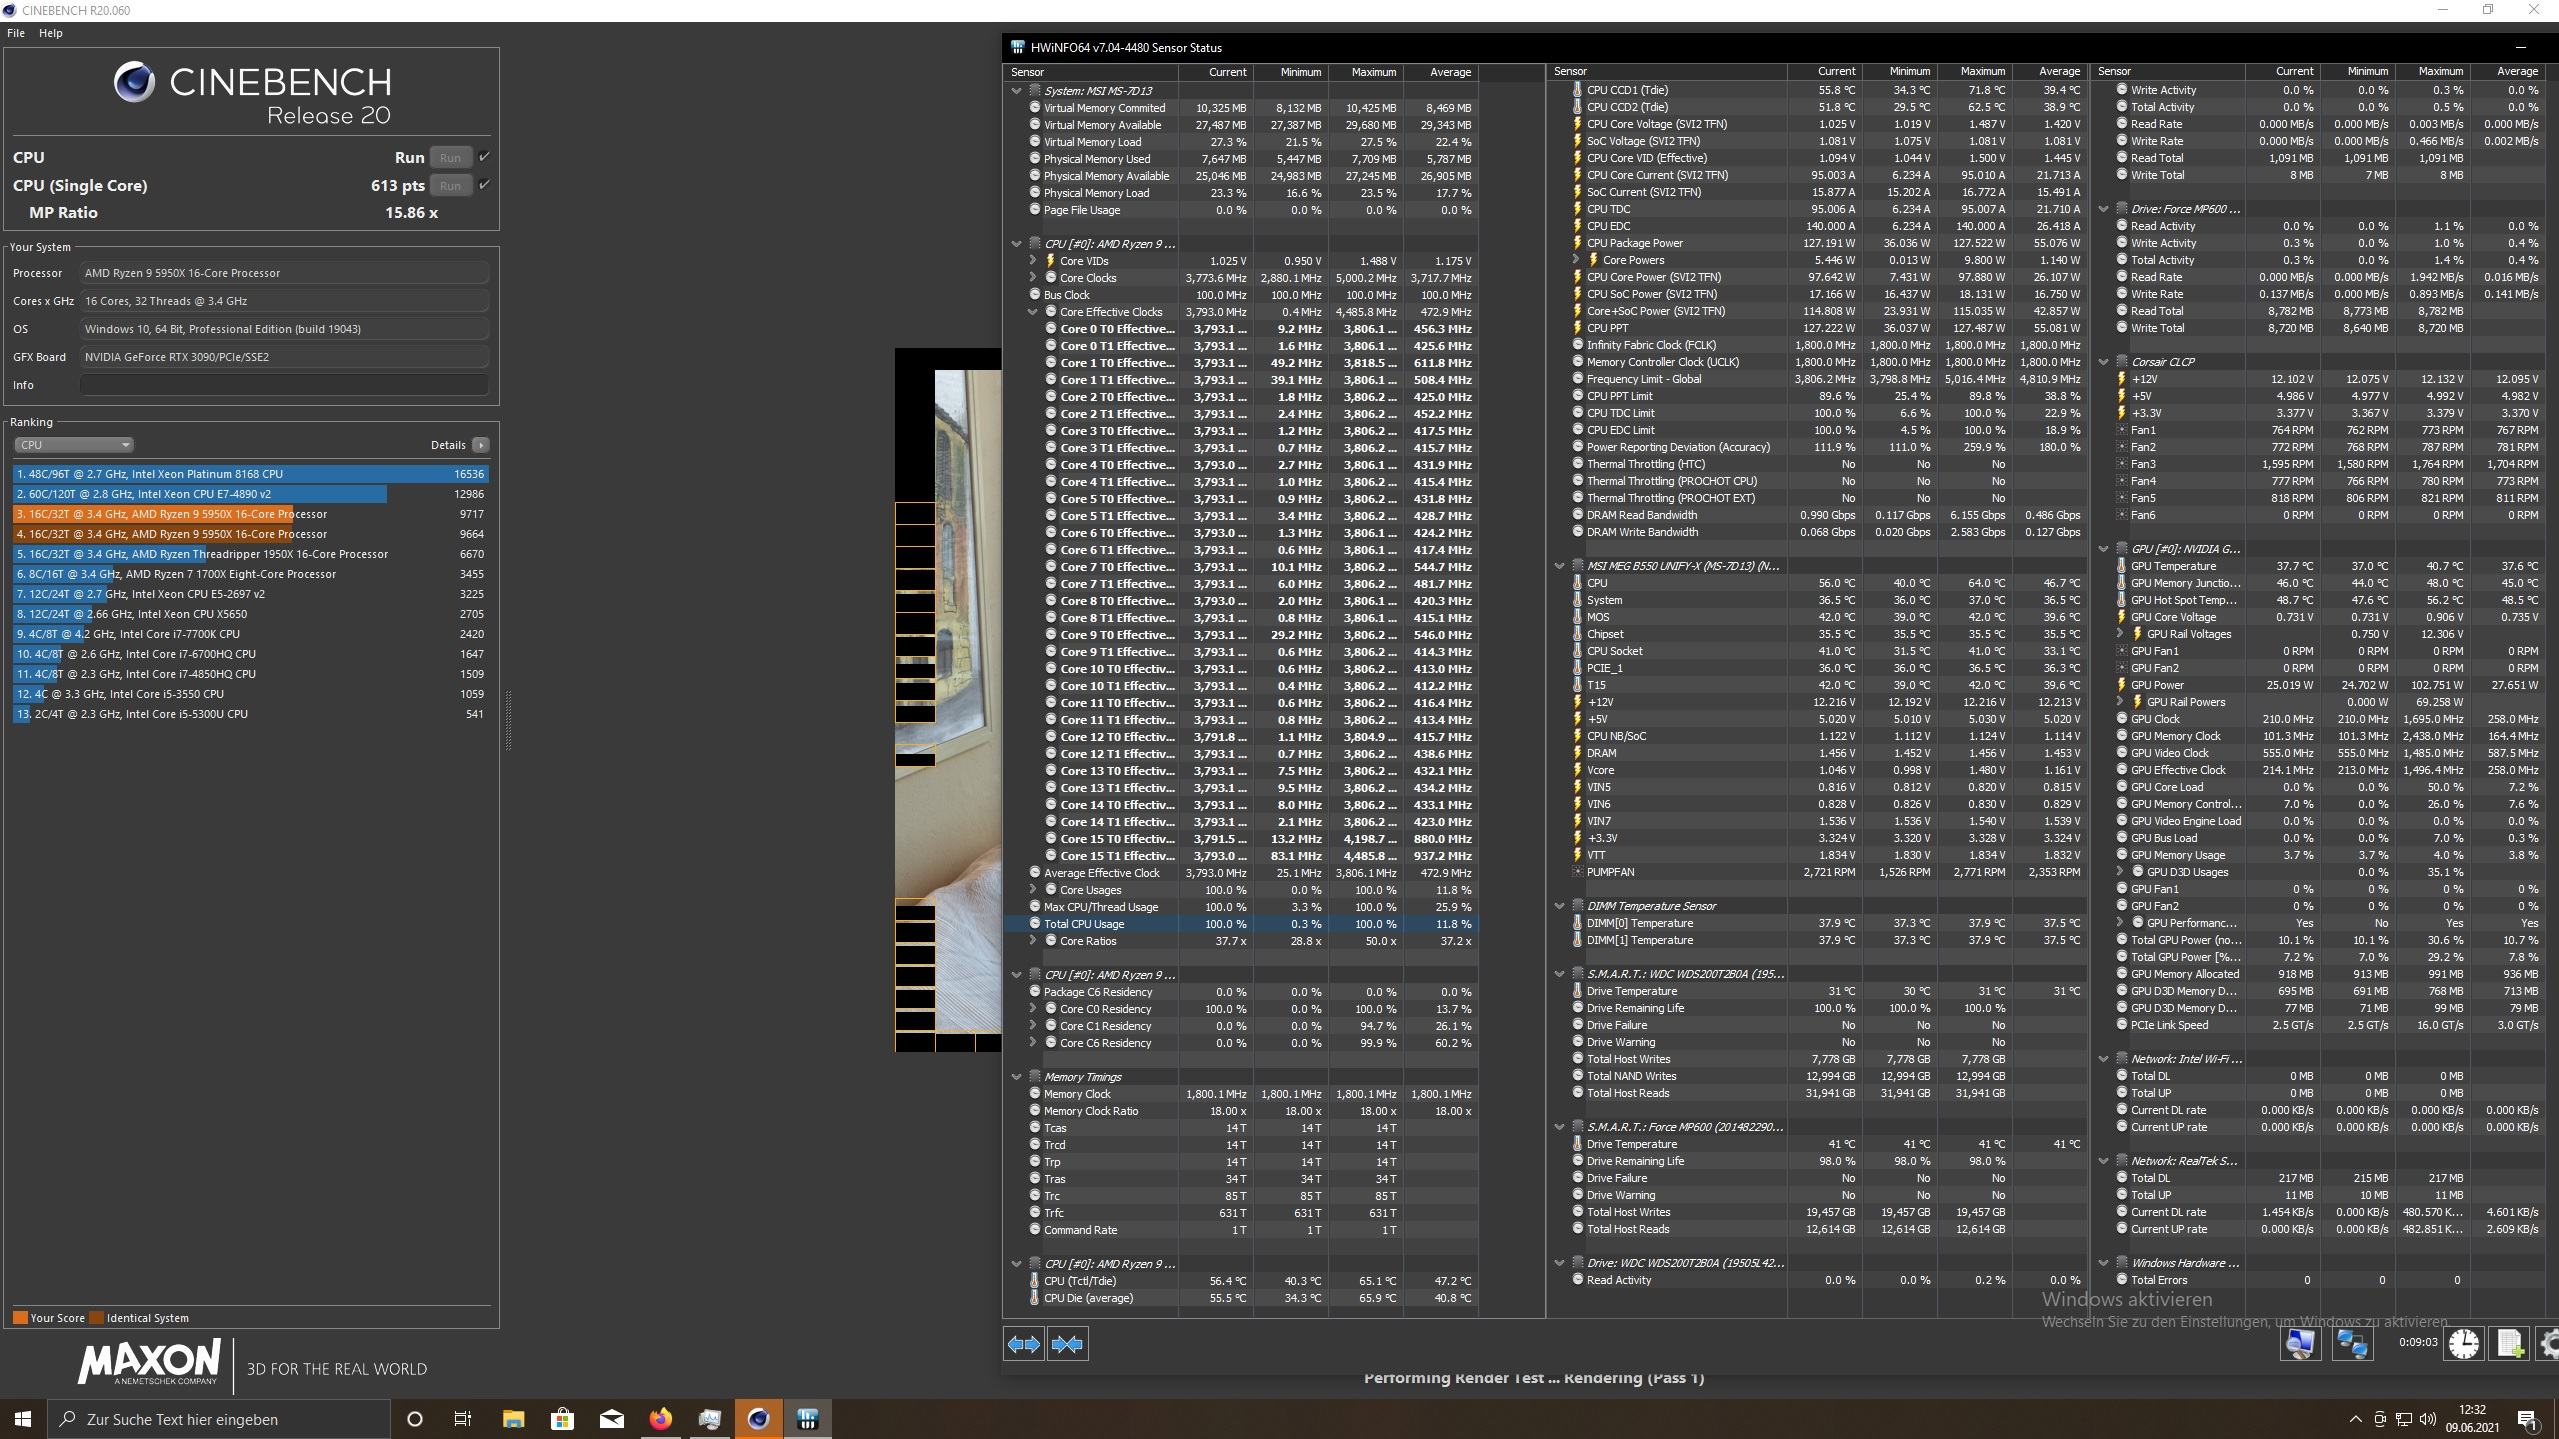Open the HWiNFO network connection computers icon
2559x1439 pixels.
(x=2351, y=1343)
